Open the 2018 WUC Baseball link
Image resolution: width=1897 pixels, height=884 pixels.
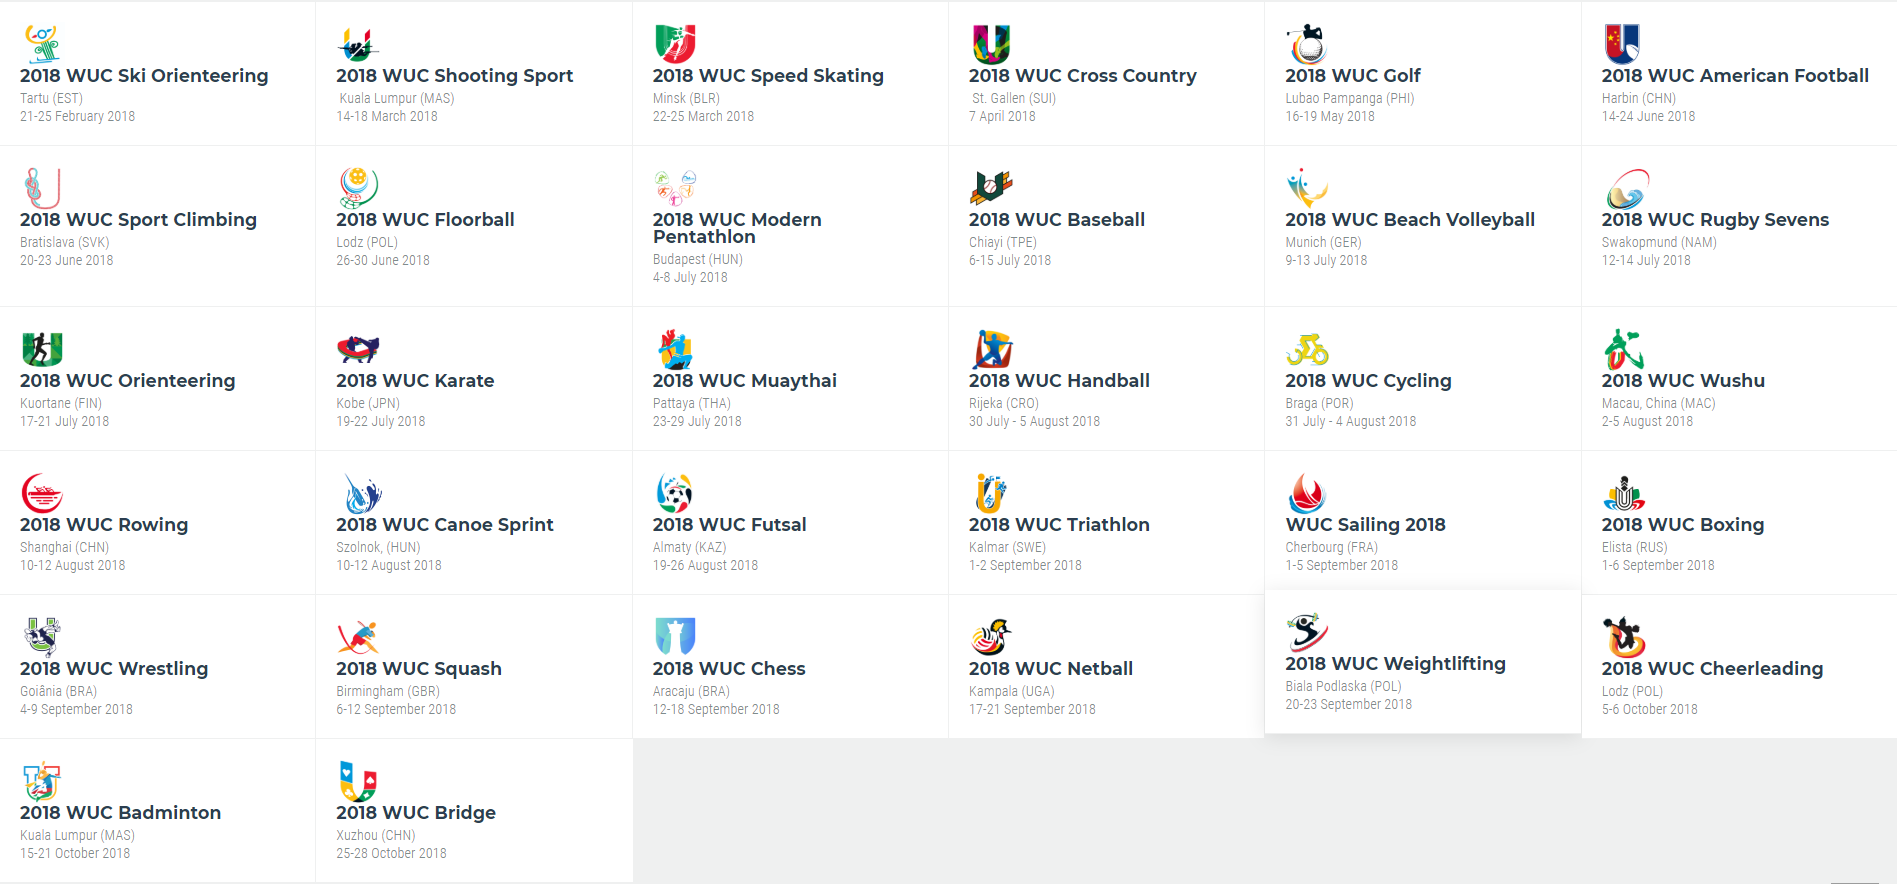[x=1057, y=220]
